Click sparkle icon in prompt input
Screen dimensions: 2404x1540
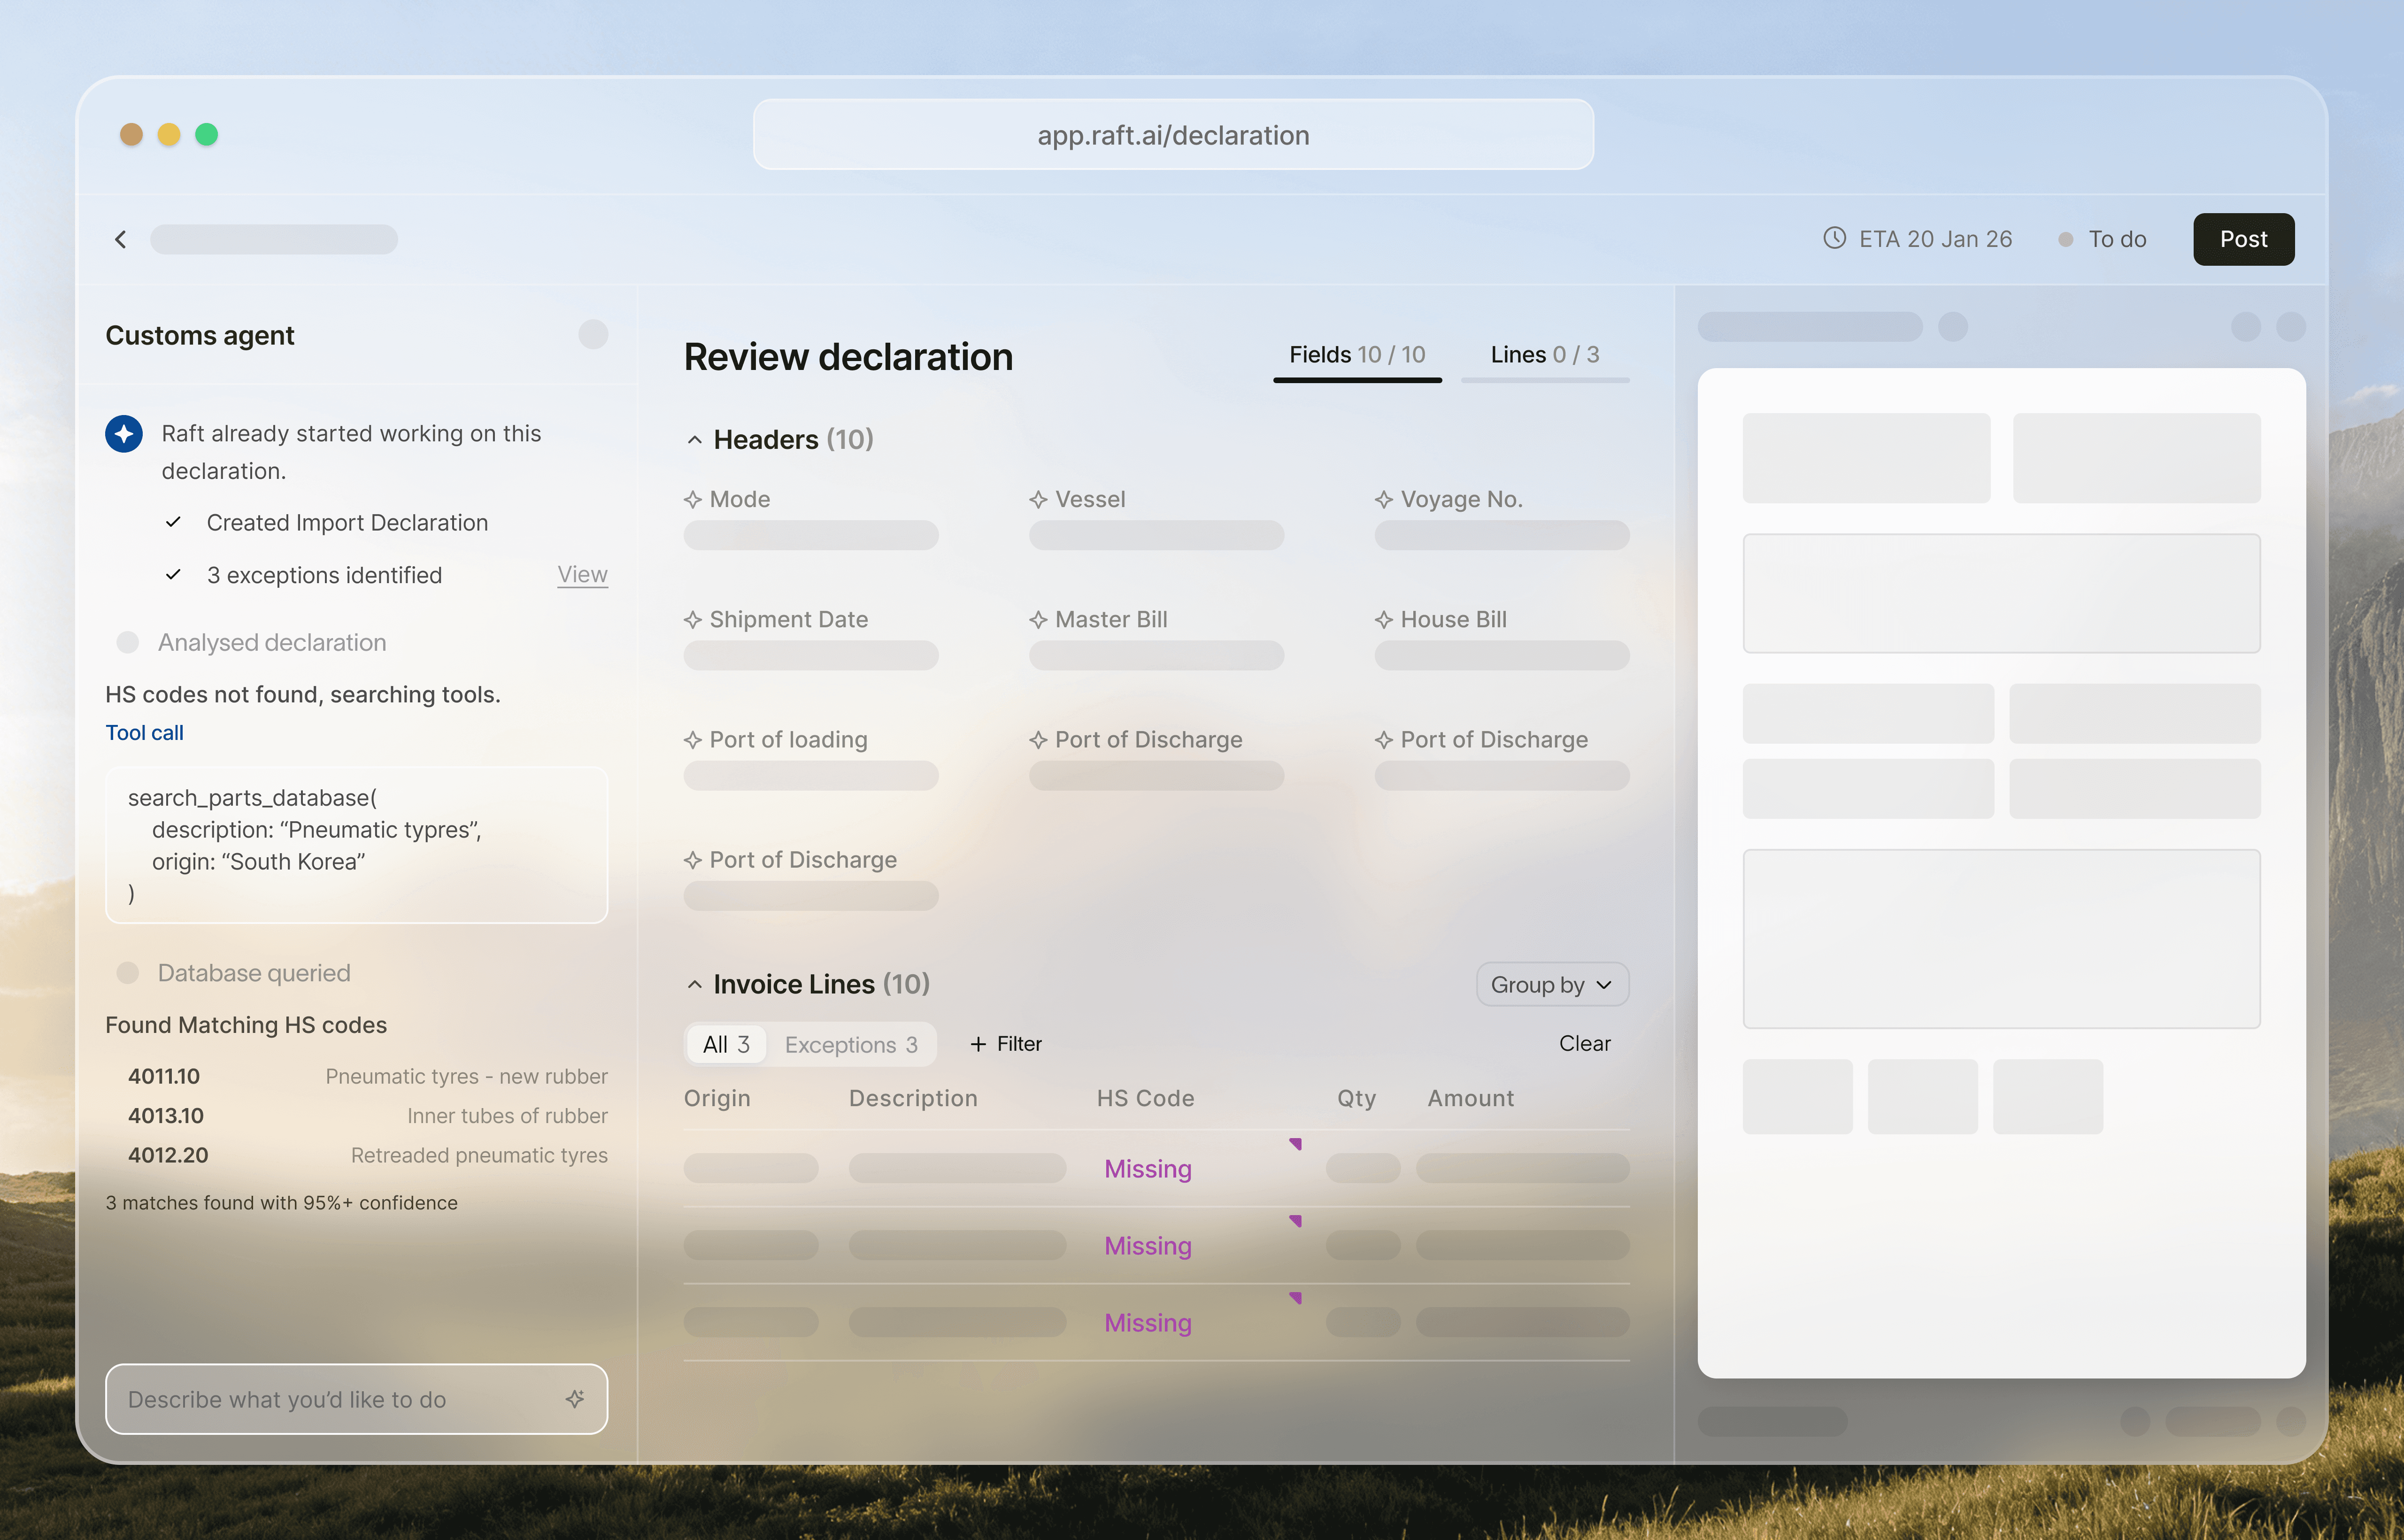click(575, 1399)
